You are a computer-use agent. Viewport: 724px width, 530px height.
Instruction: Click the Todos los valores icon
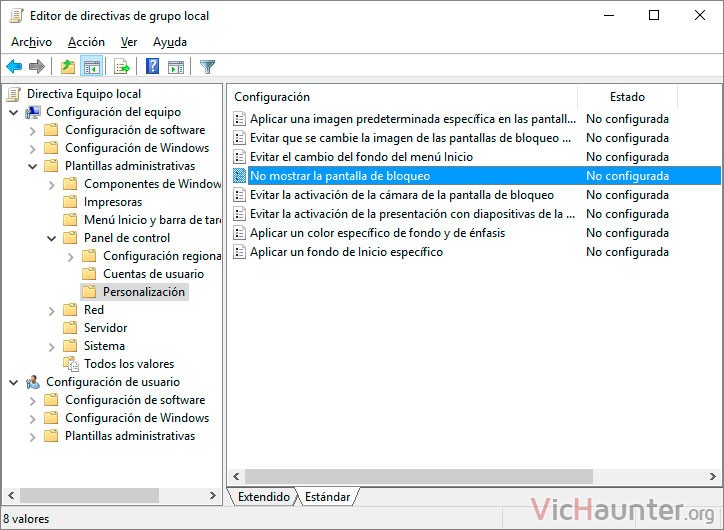71,364
